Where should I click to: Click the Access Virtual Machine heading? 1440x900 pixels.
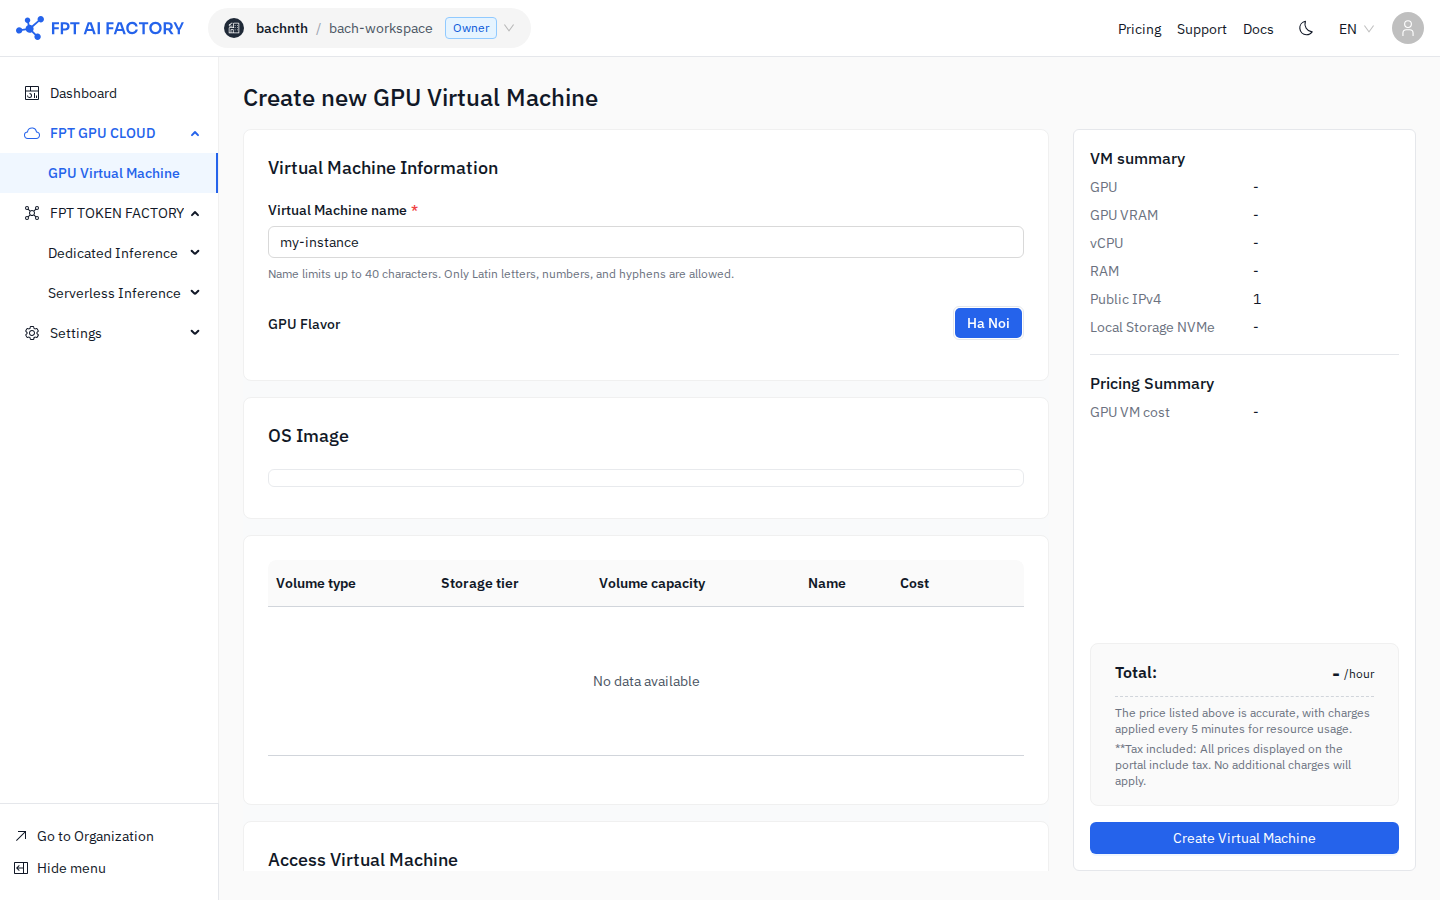[363, 860]
